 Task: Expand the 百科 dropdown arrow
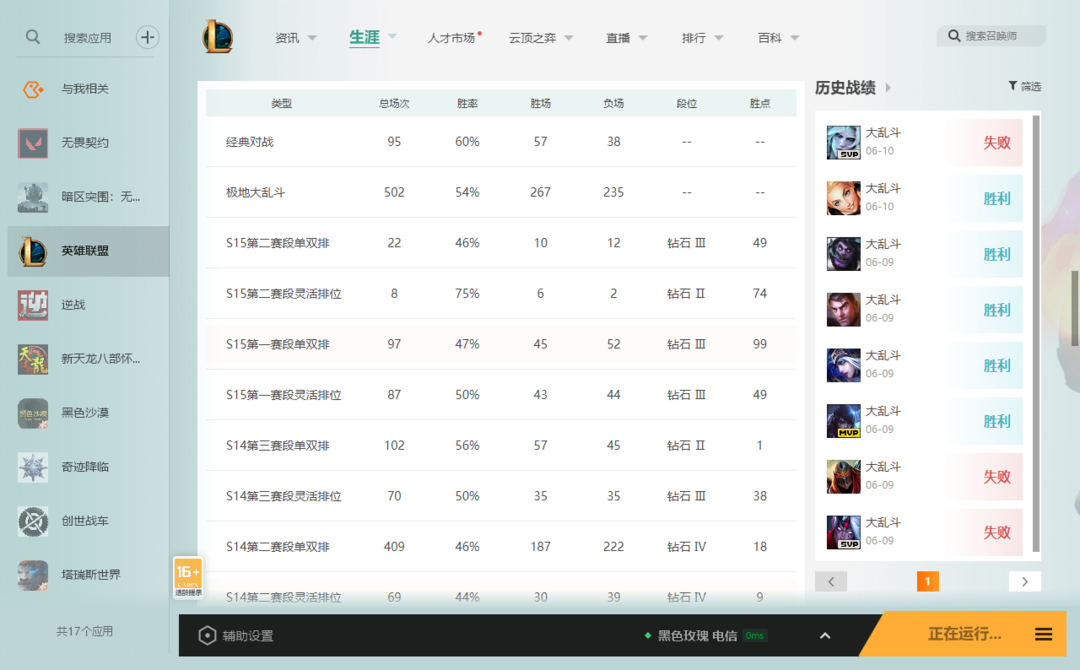coord(794,38)
